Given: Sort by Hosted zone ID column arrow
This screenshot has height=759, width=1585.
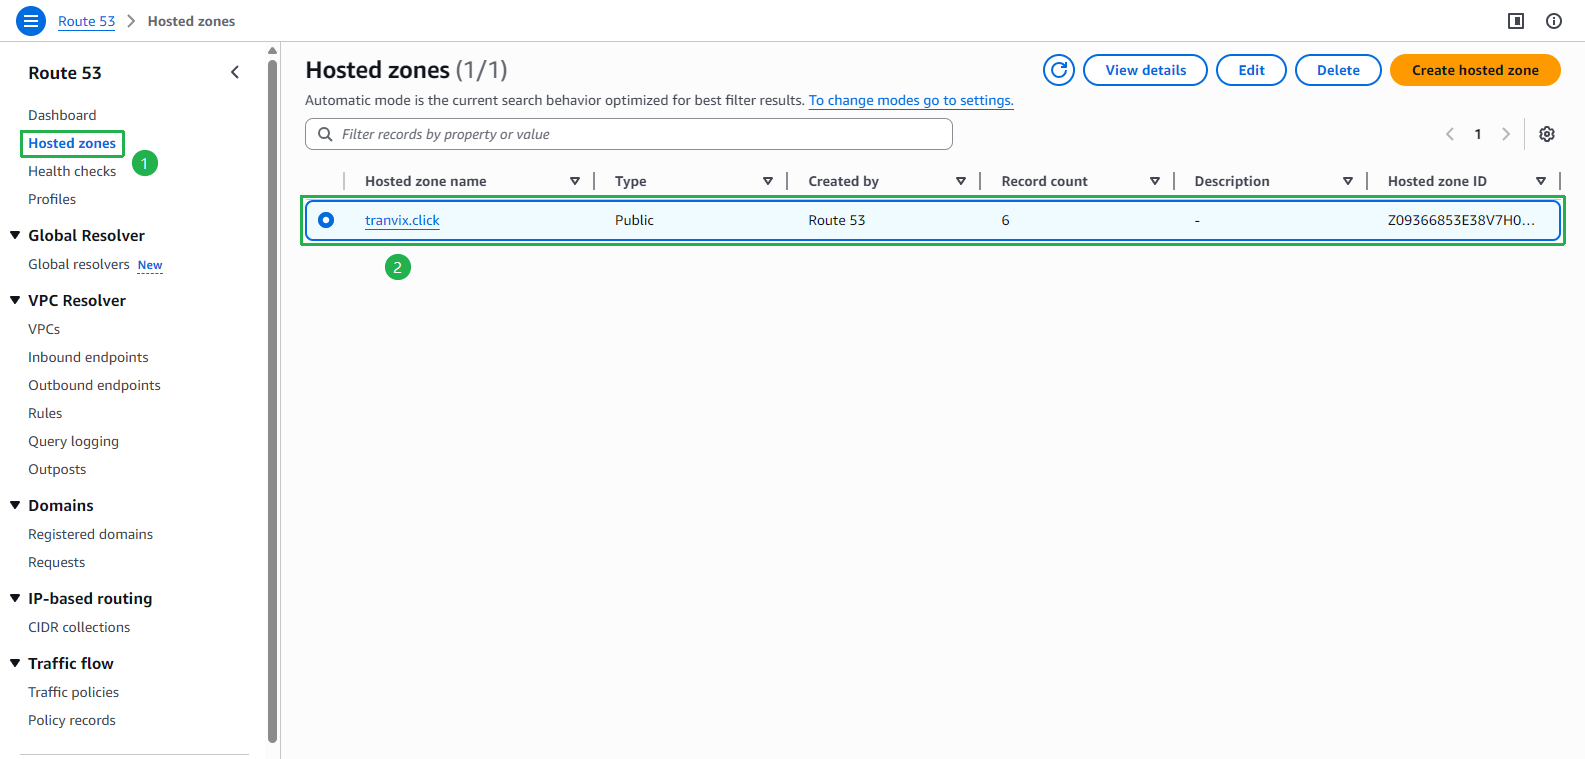Looking at the screenshot, I should point(1541,181).
